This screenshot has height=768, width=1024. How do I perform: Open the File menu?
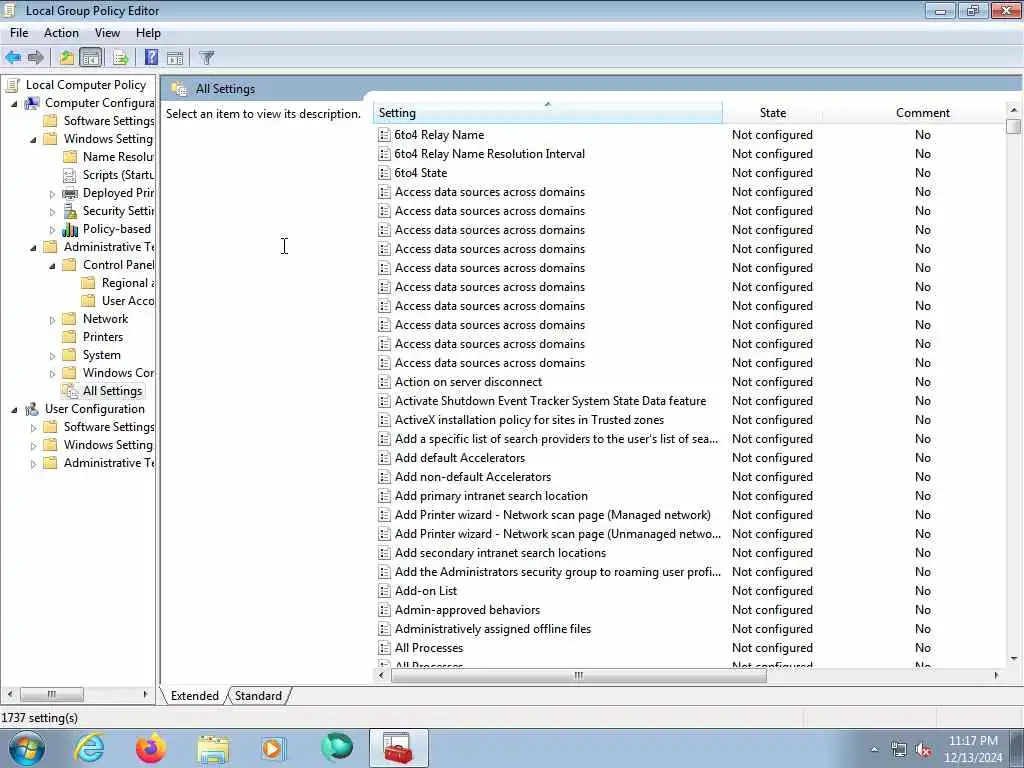[x=19, y=33]
